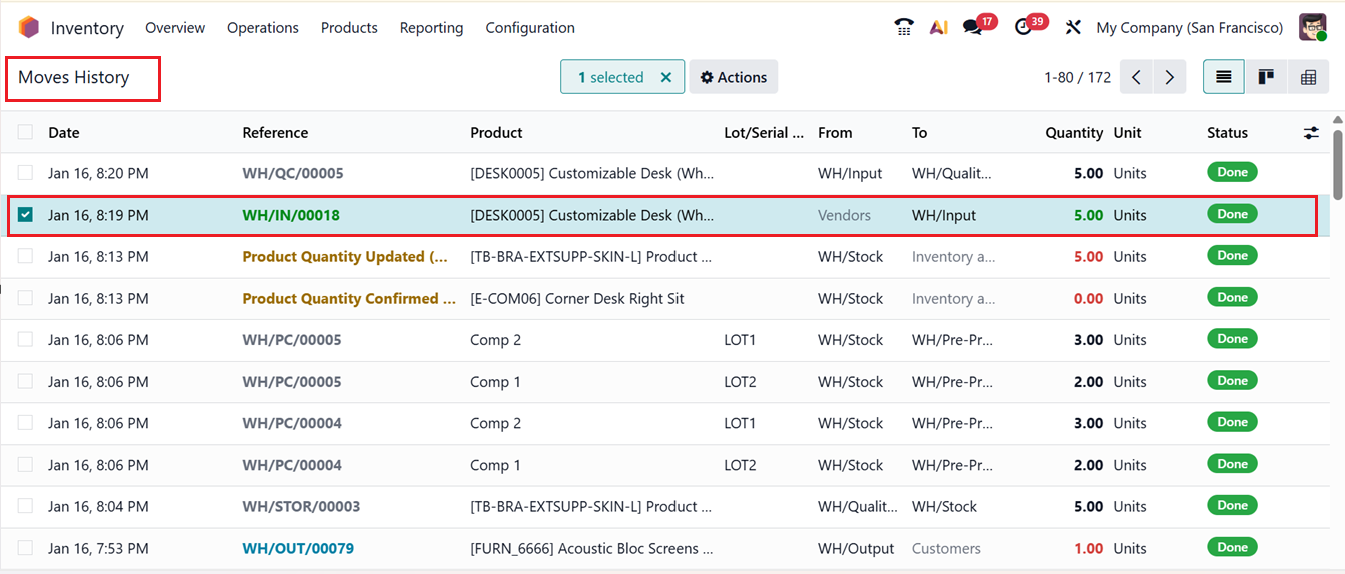This screenshot has width=1345, height=574.
Task: Open the VoIP phone icon
Action: (x=904, y=27)
